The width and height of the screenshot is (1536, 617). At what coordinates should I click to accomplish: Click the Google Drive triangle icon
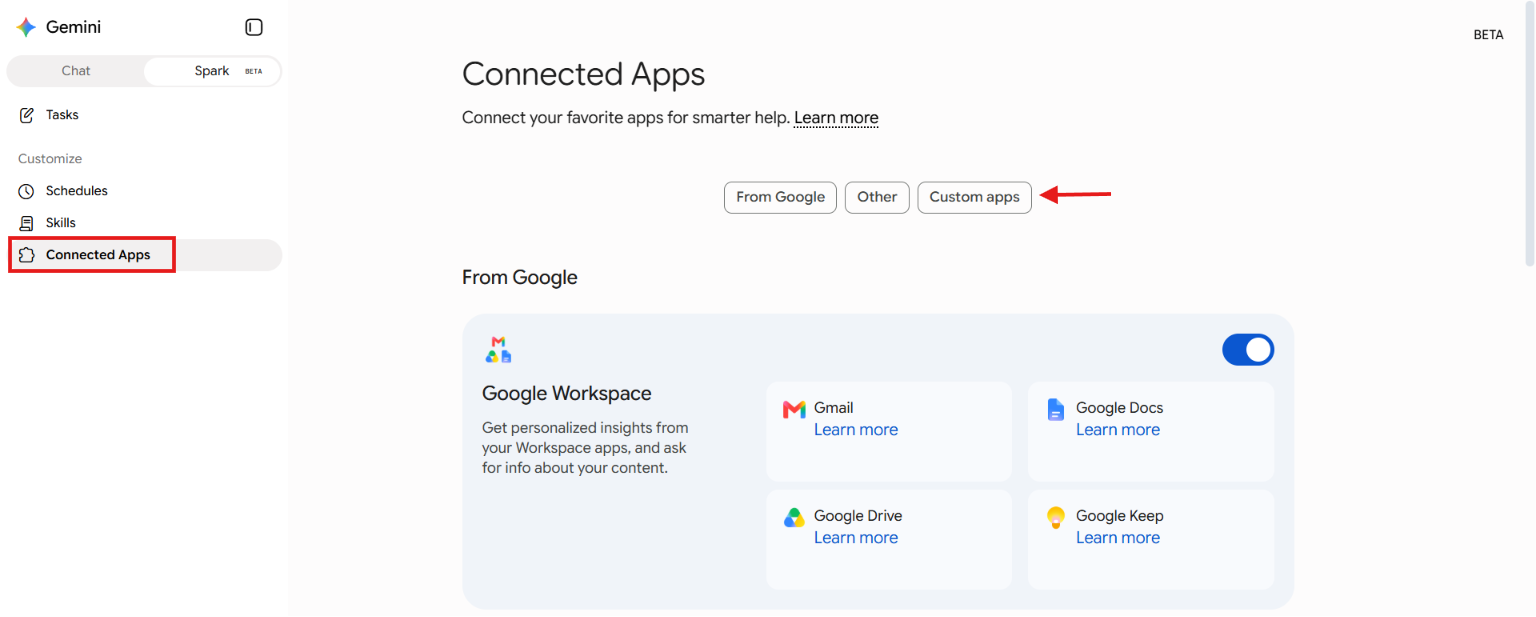[x=794, y=517]
